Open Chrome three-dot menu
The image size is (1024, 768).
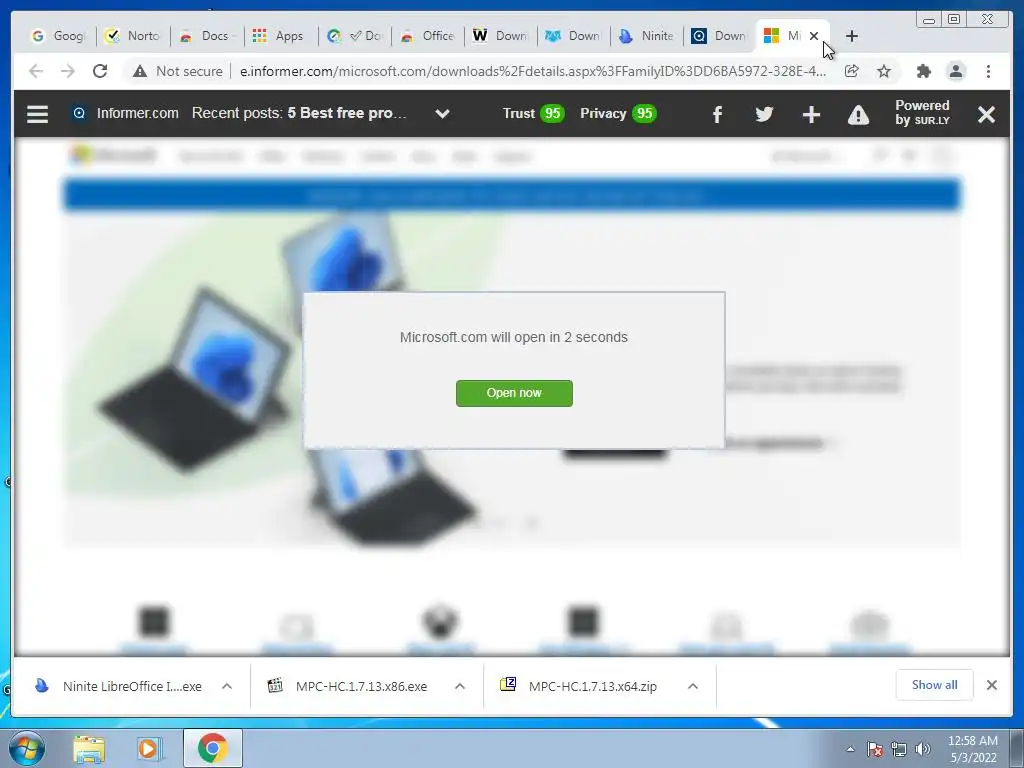click(988, 71)
